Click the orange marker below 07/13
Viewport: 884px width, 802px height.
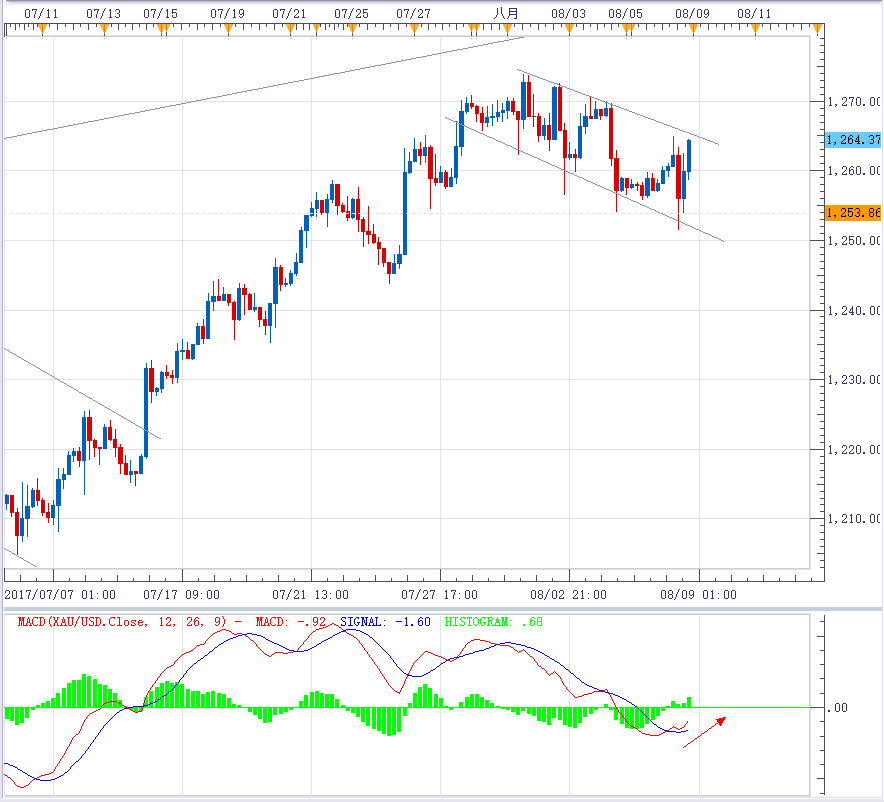pyautogui.click(x=105, y=28)
